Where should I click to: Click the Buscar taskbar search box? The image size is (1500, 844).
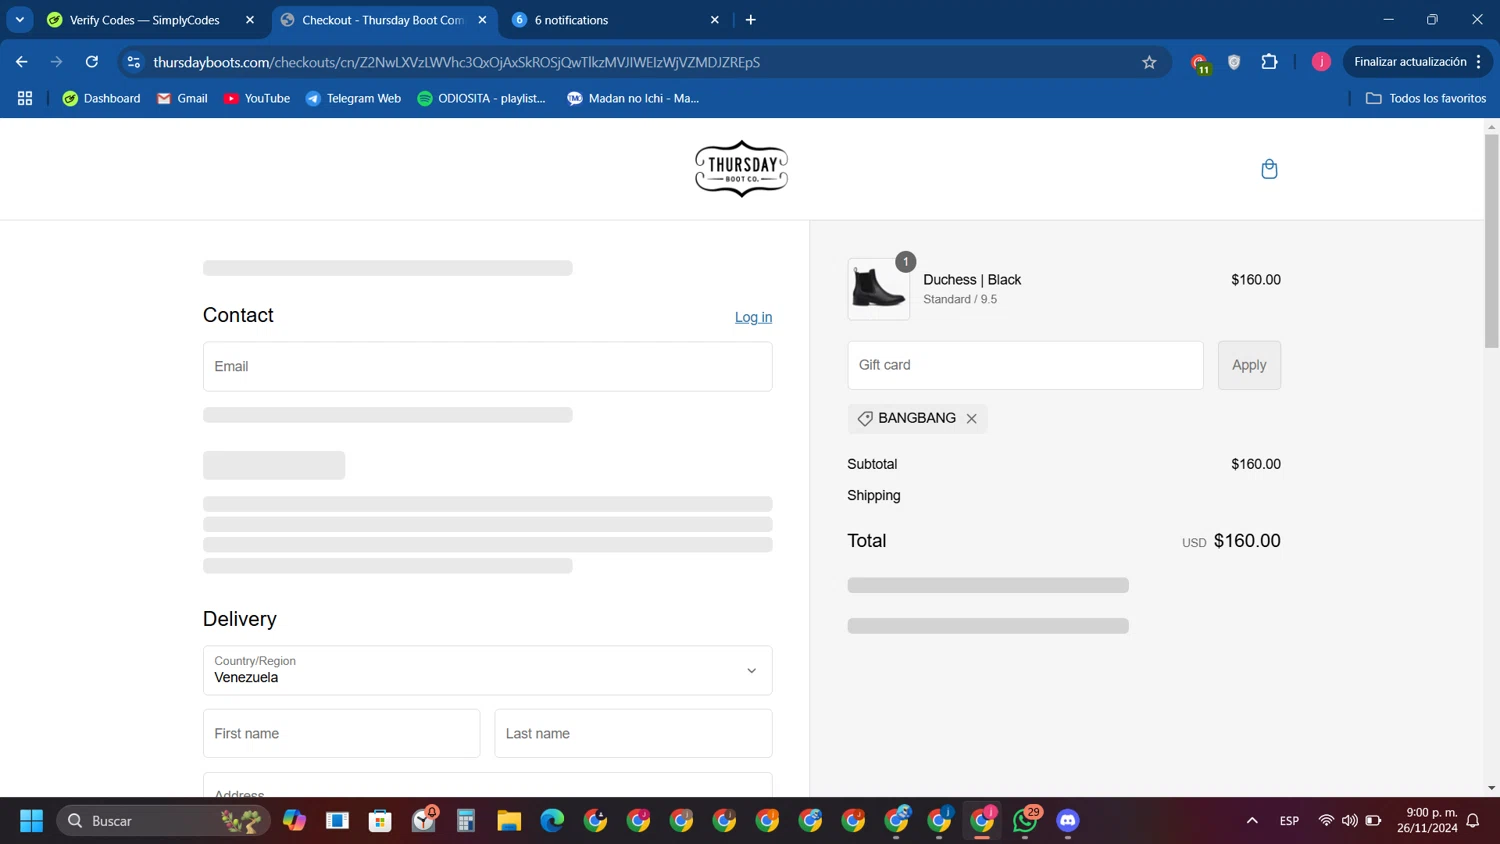[x=164, y=821]
